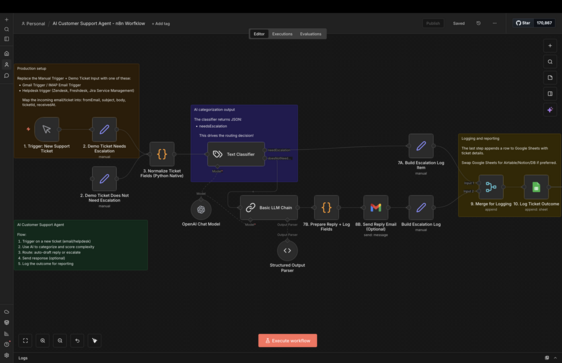Screen dimensions: 562x363
Task: Click the 170,867 star count
Action: [544, 23]
